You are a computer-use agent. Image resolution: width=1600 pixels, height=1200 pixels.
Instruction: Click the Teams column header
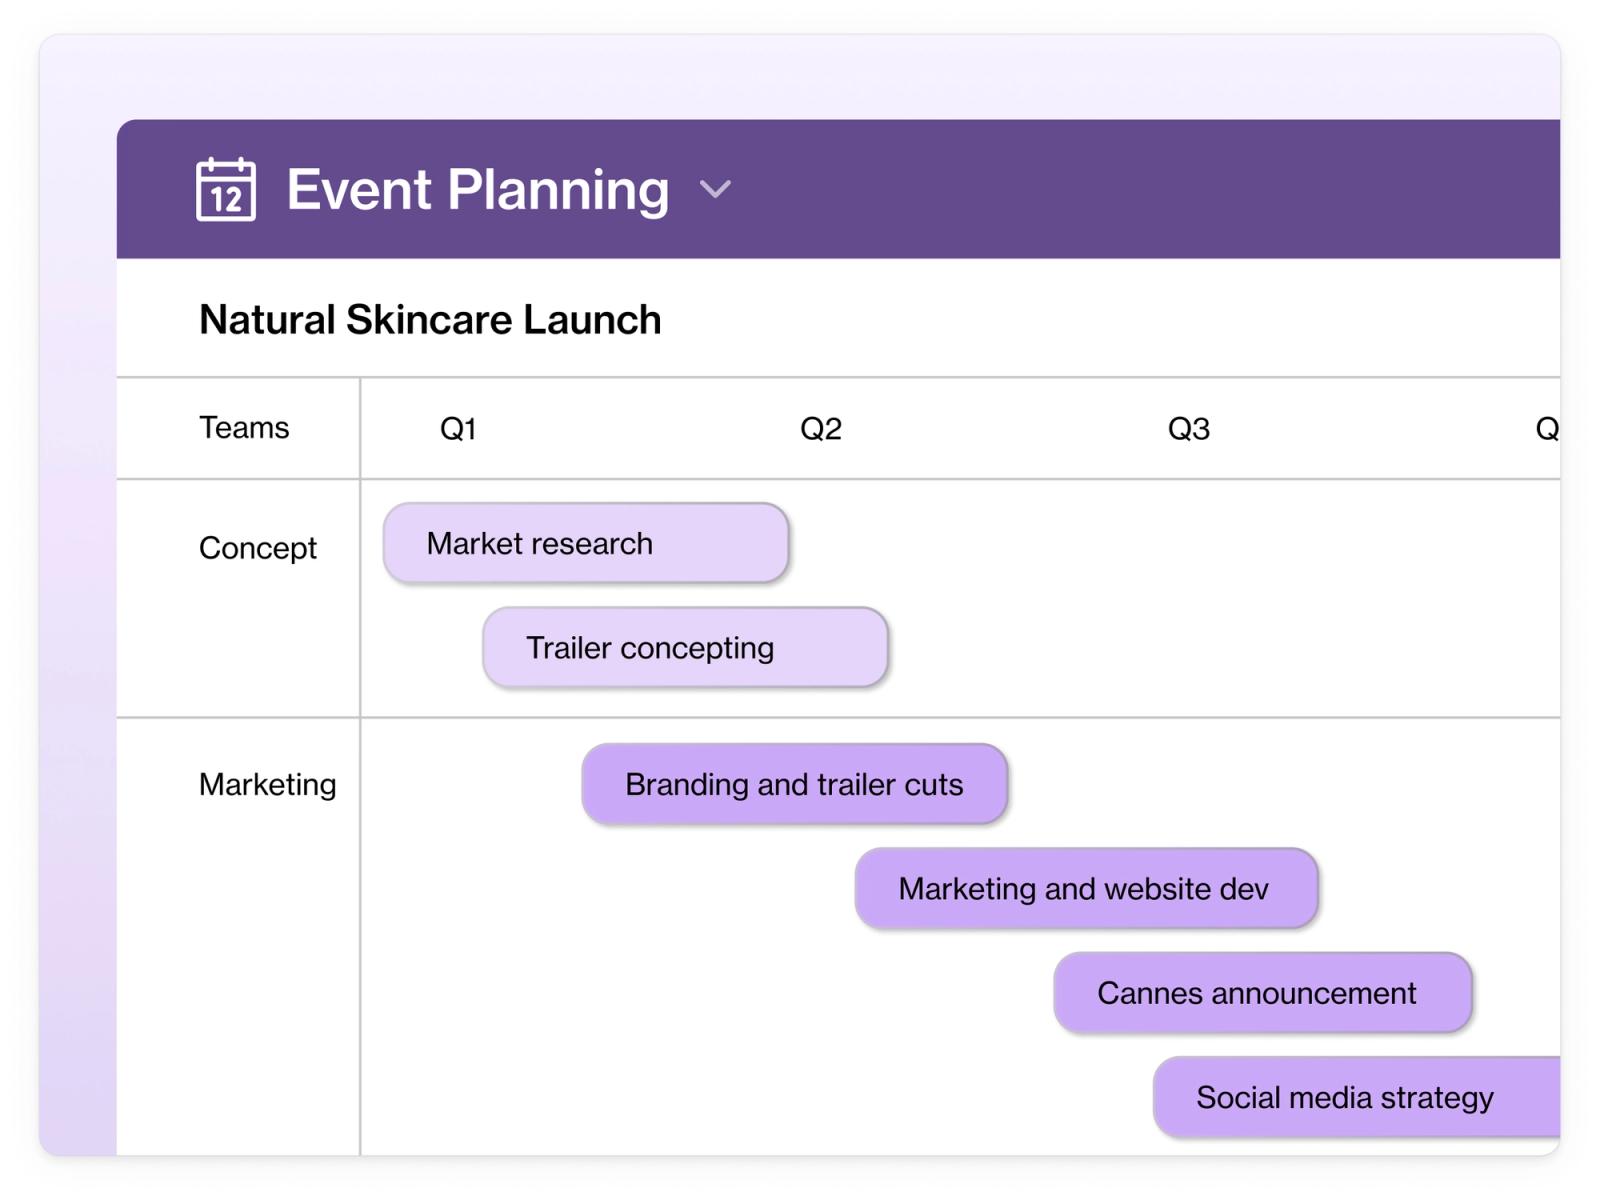click(x=244, y=428)
